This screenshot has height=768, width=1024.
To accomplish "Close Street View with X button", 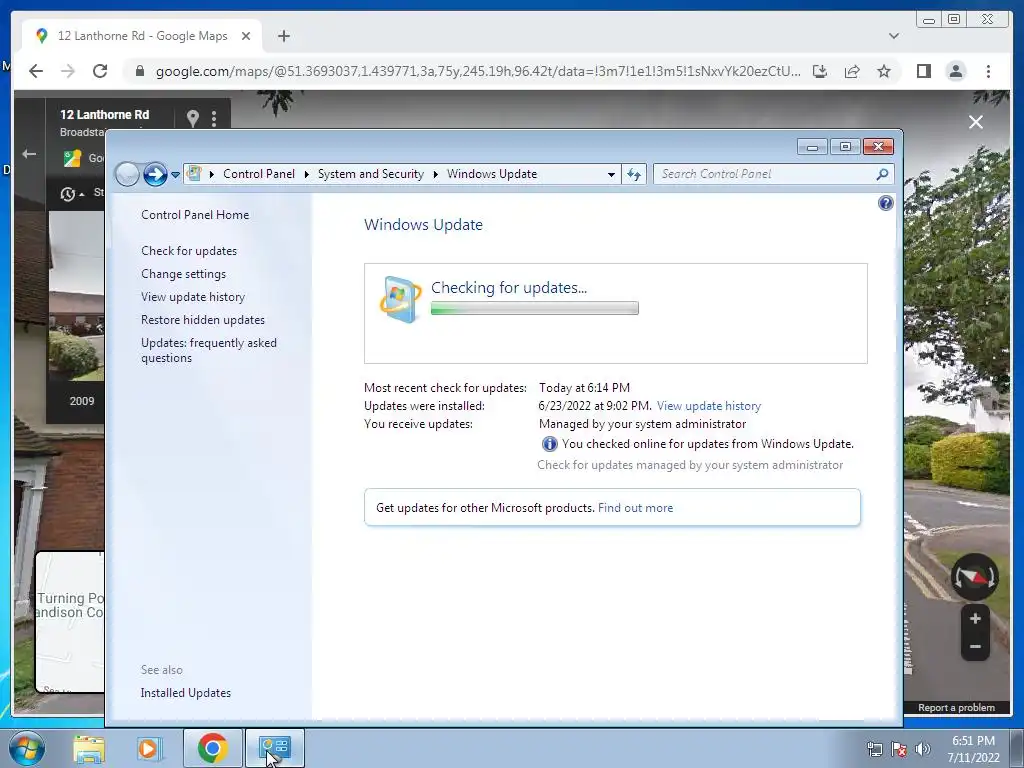I will point(976,122).
